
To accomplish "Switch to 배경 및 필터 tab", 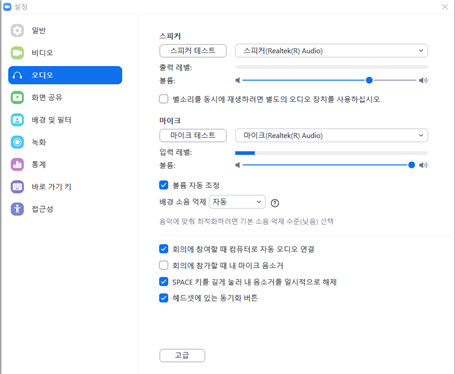I will [x=65, y=120].
